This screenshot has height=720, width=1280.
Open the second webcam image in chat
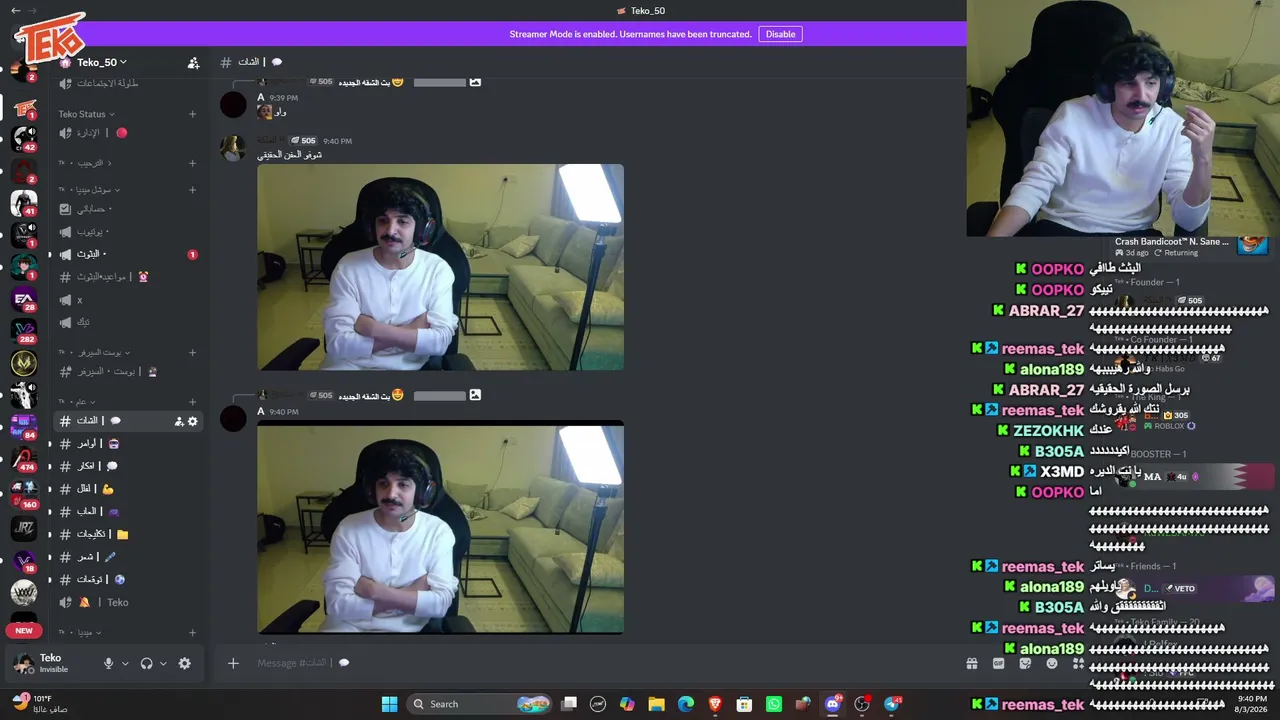tap(440, 527)
